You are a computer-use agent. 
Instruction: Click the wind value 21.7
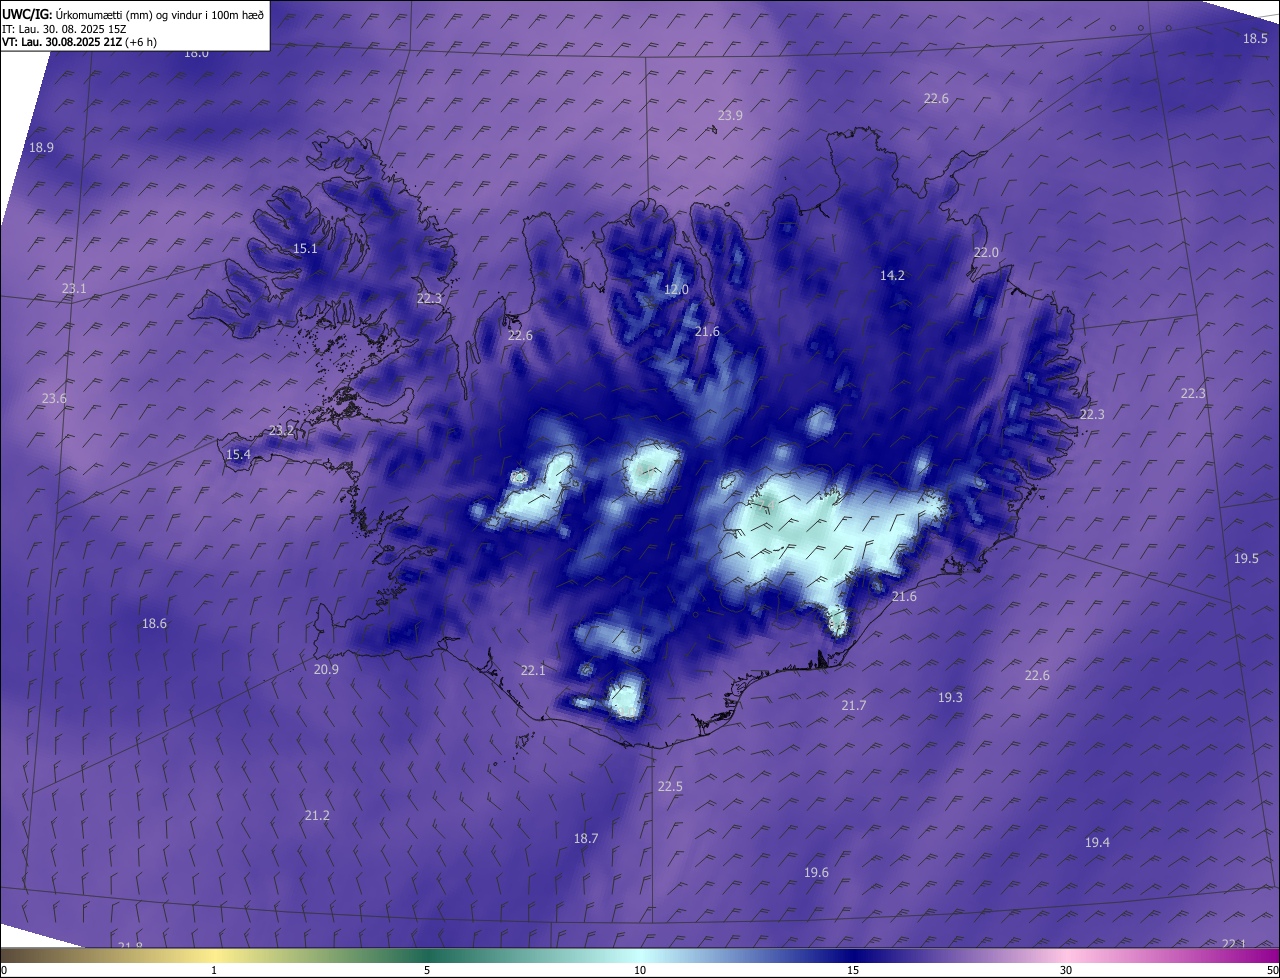(x=854, y=706)
